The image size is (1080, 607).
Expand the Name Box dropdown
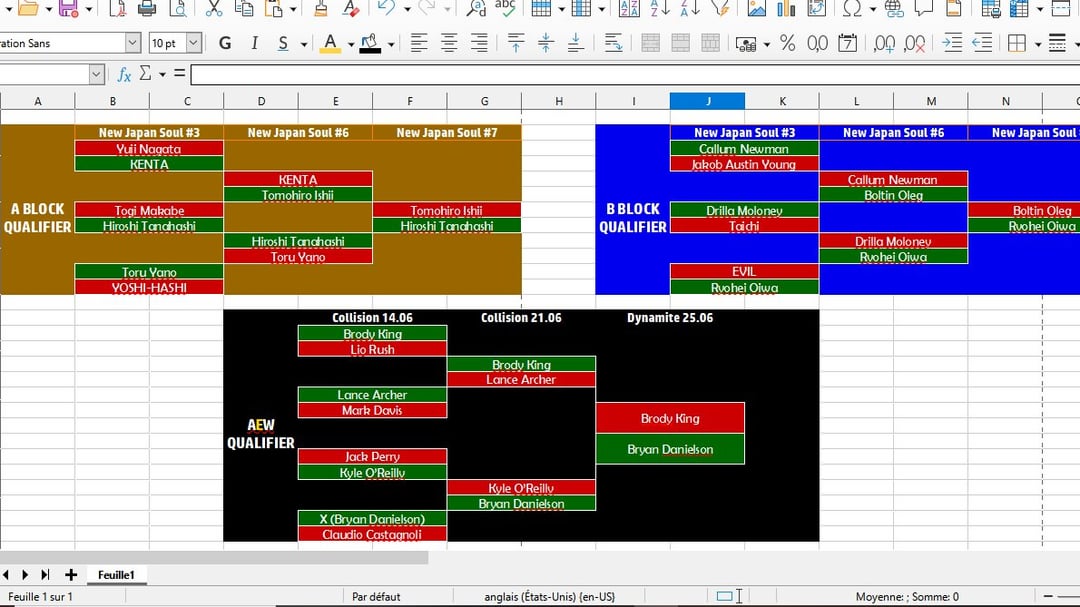click(96, 74)
